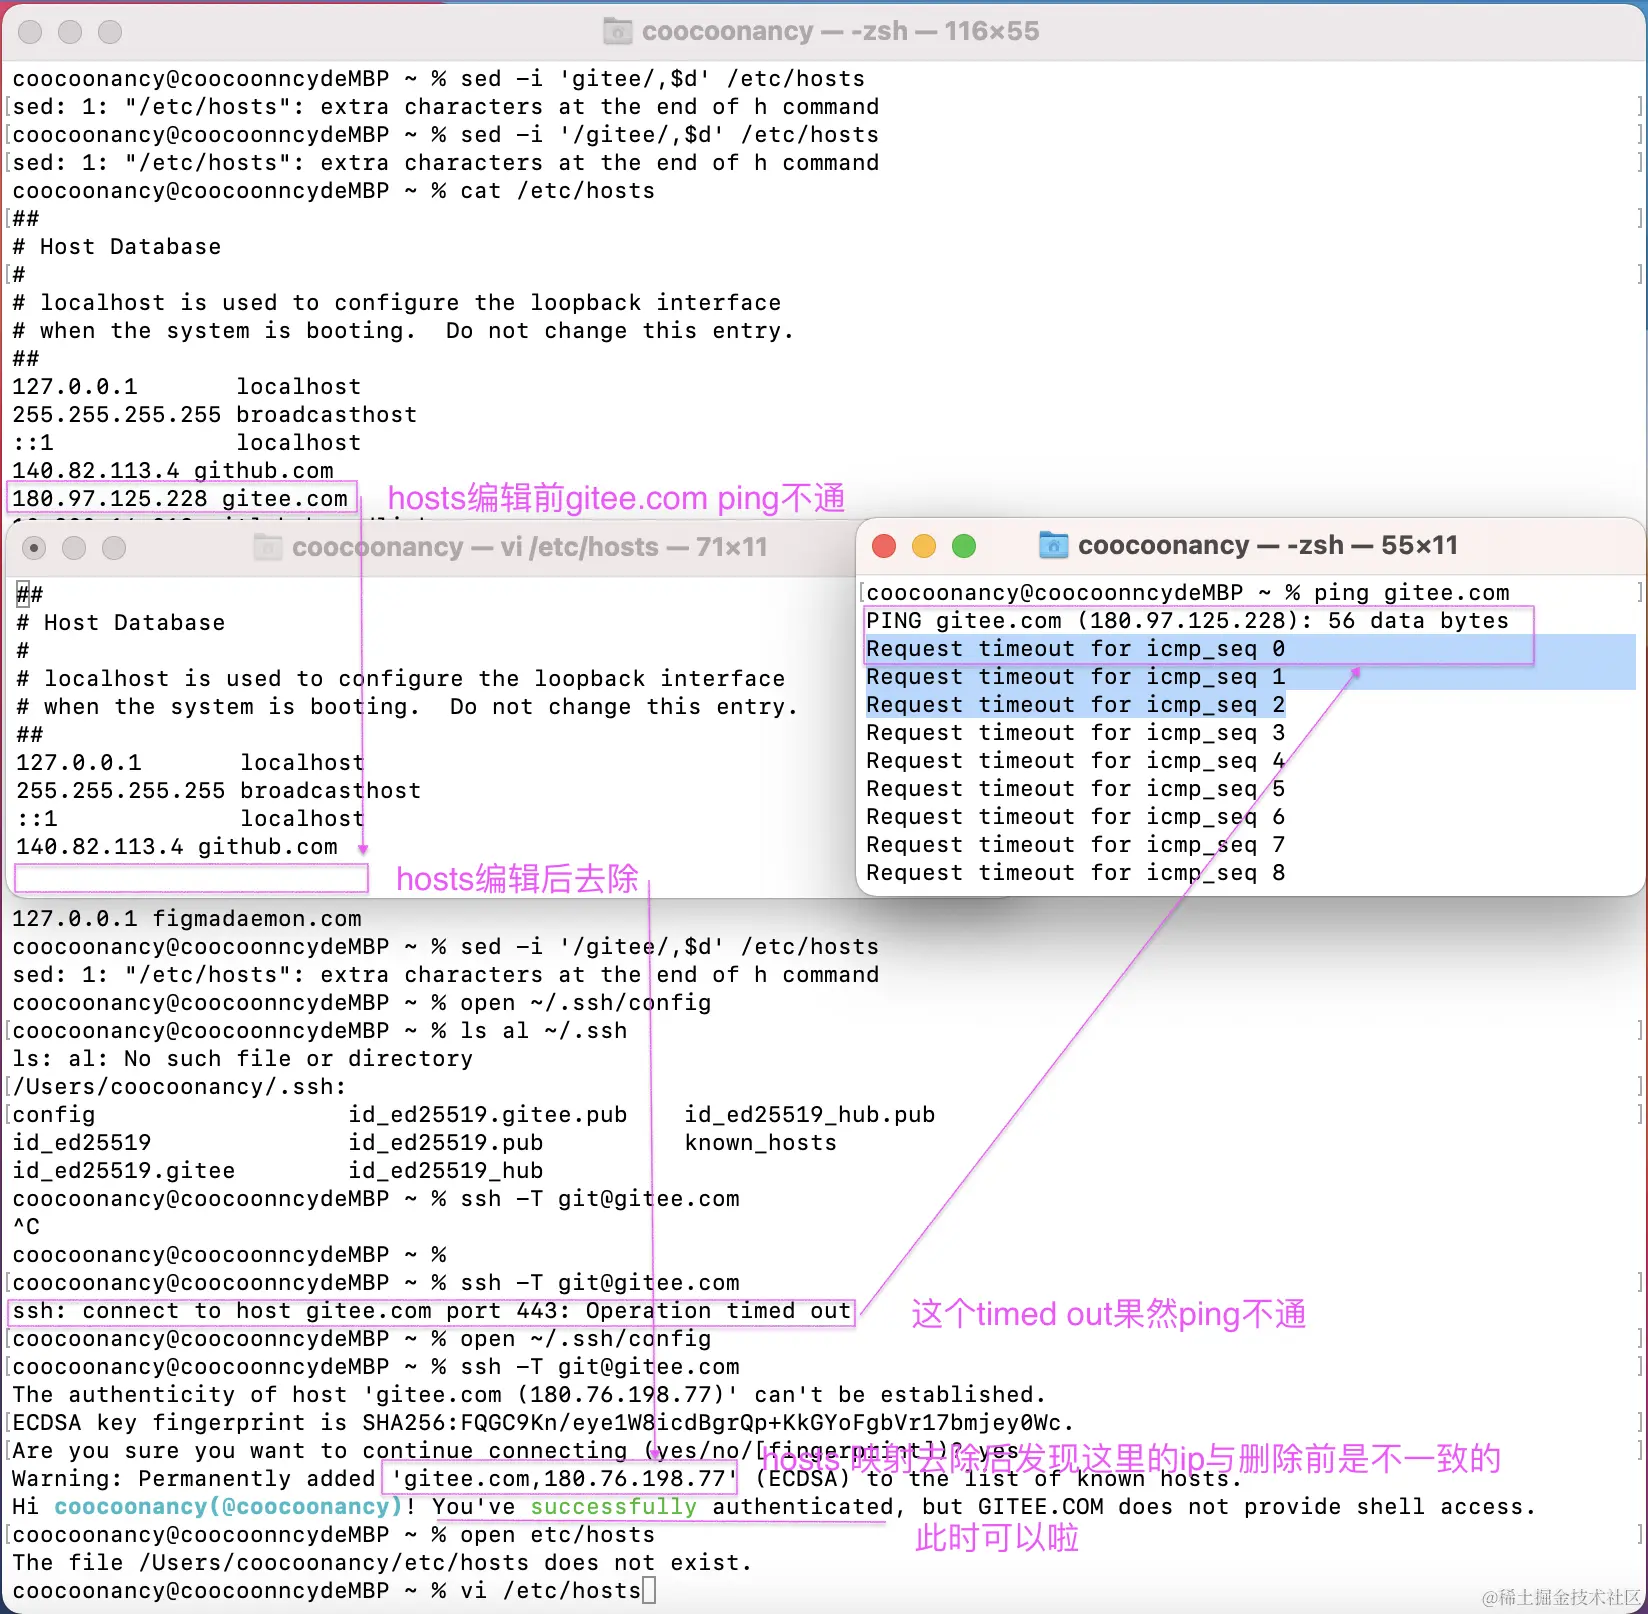Viewport: 1648px width, 1614px height.
Task: Close the back 116×55 zsh window using its leftmost title button
Action: pyautogui.click(x=31, y=32)
